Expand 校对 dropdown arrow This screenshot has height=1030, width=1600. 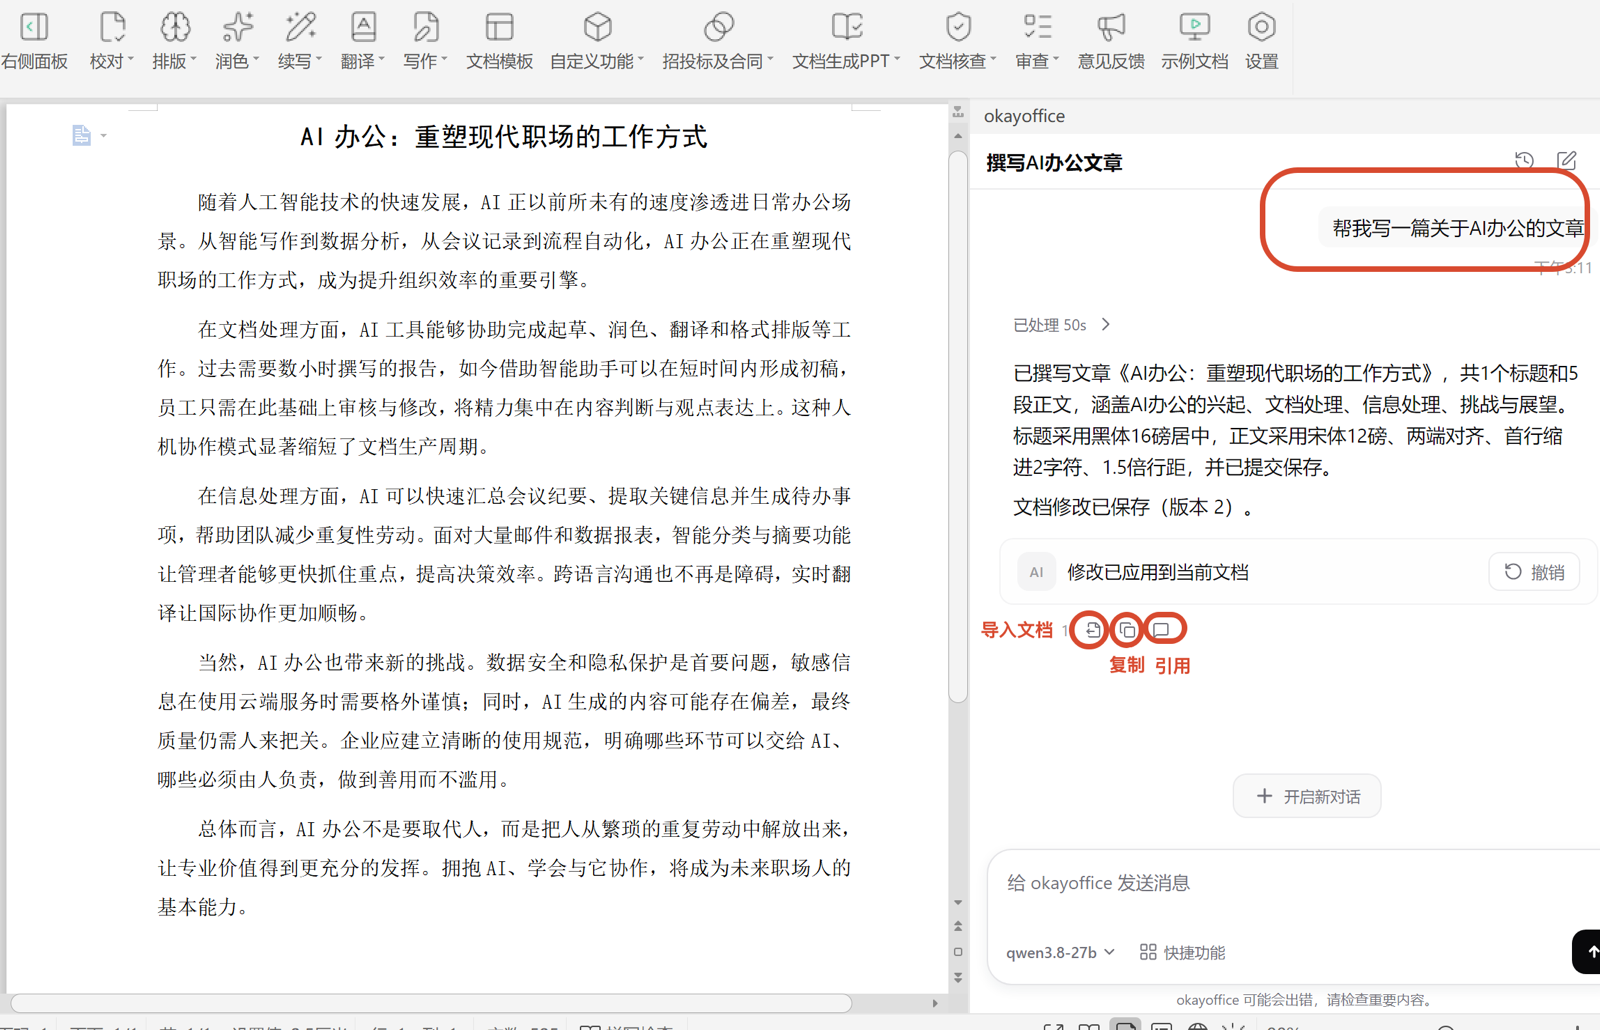[131, 60]
